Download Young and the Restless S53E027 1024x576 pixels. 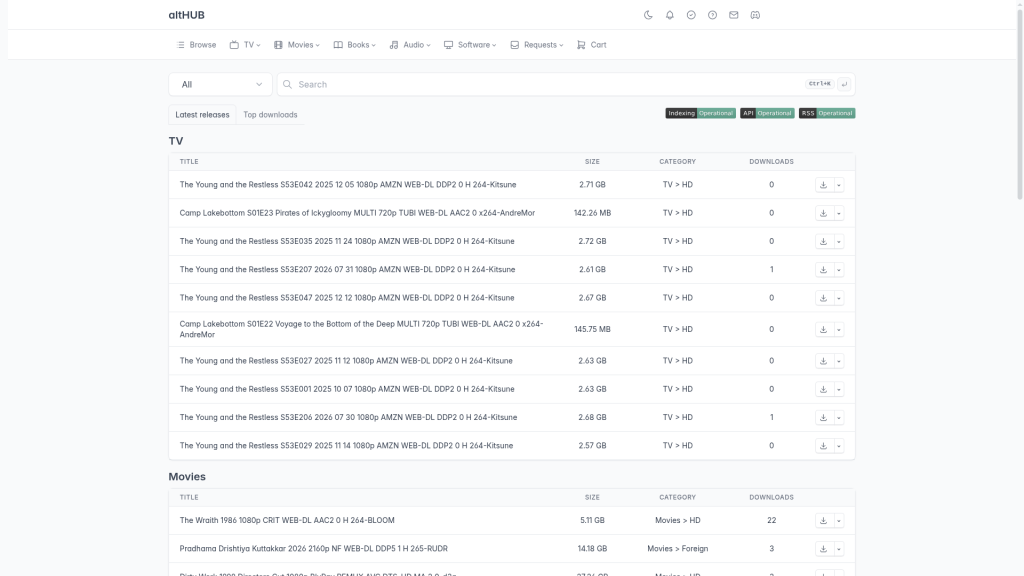824,361
